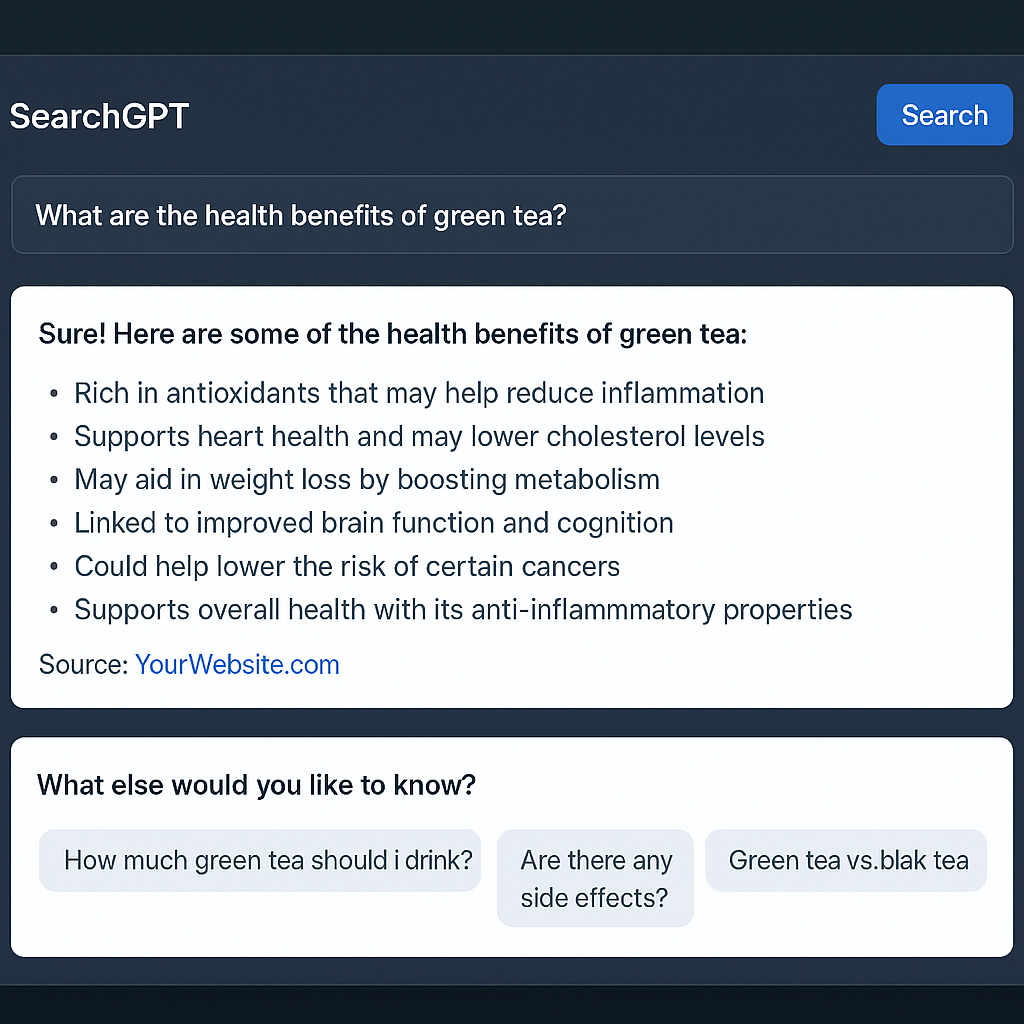
Task: Click the weight loss metabolism bullet point
Action: click(366, 479)
